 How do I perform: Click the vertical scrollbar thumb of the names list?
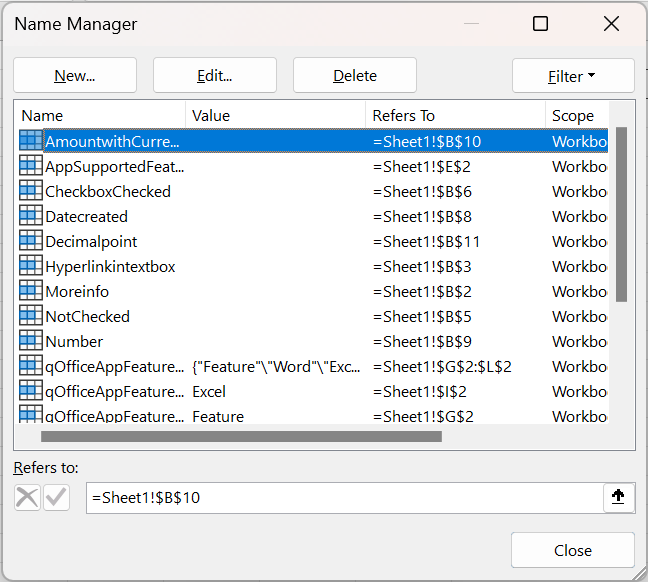(x=621, y=215)
